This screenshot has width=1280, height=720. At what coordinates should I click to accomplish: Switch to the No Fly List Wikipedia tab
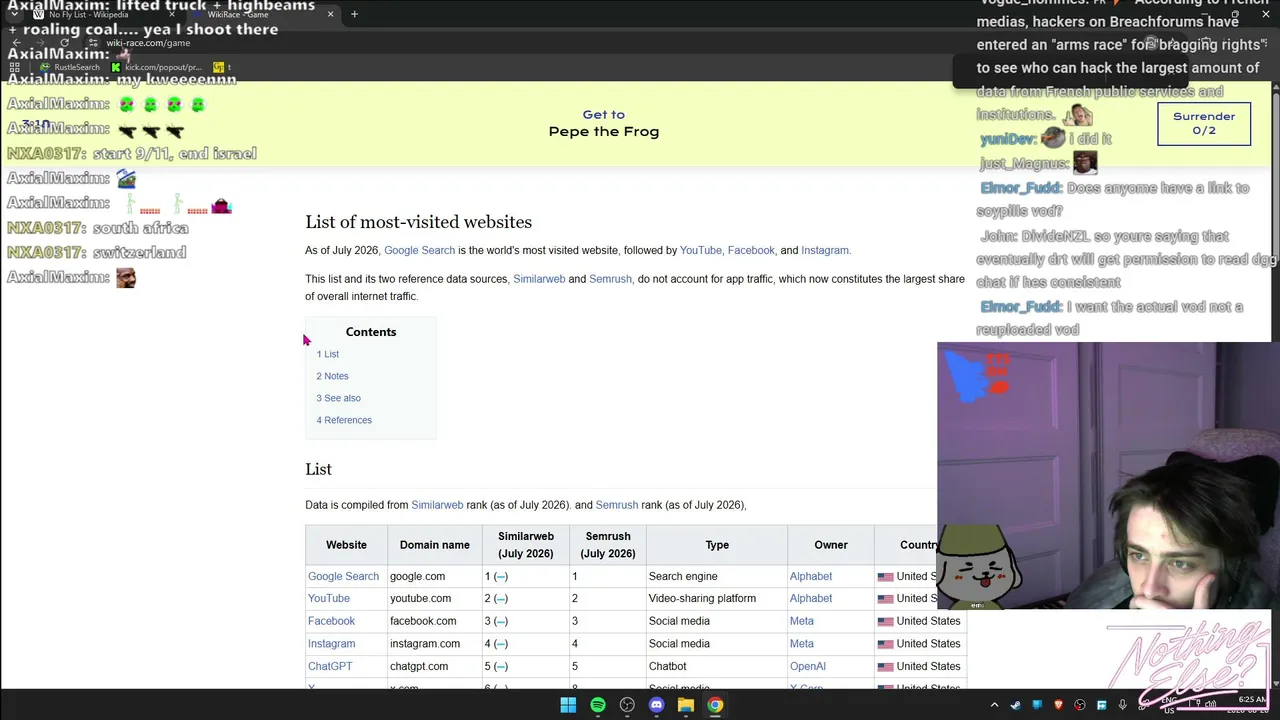(x=104, y=14)
